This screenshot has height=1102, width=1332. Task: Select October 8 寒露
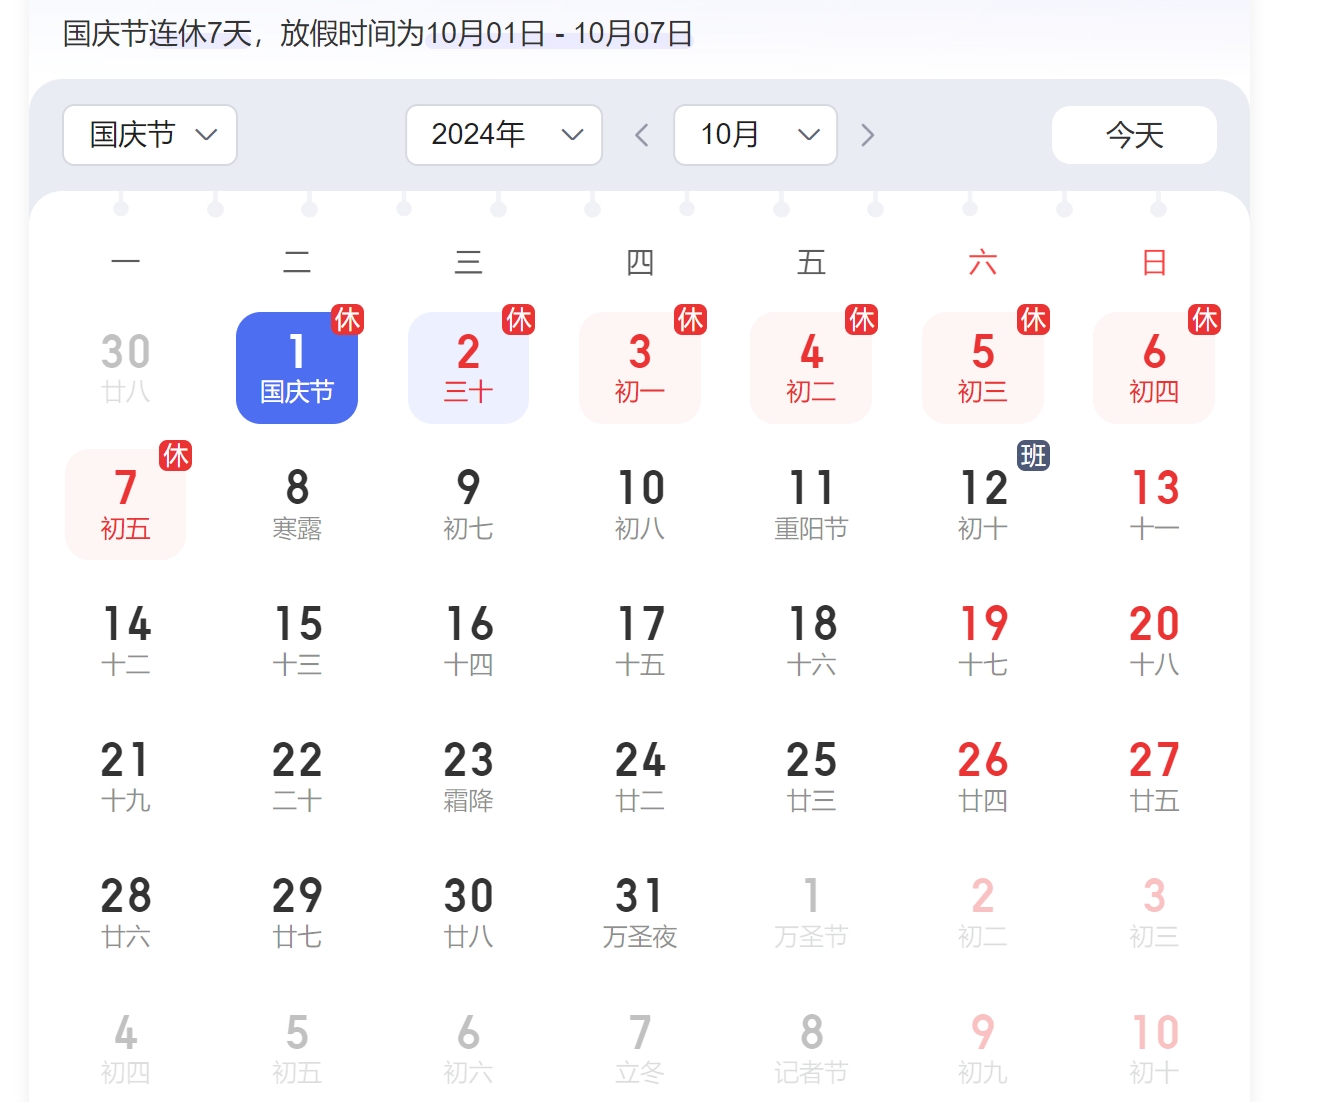coord(297,504)
